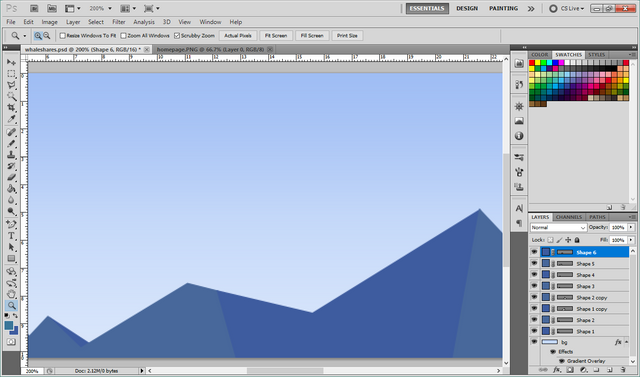Click the Fit Screen button

(x=276, y=36)
